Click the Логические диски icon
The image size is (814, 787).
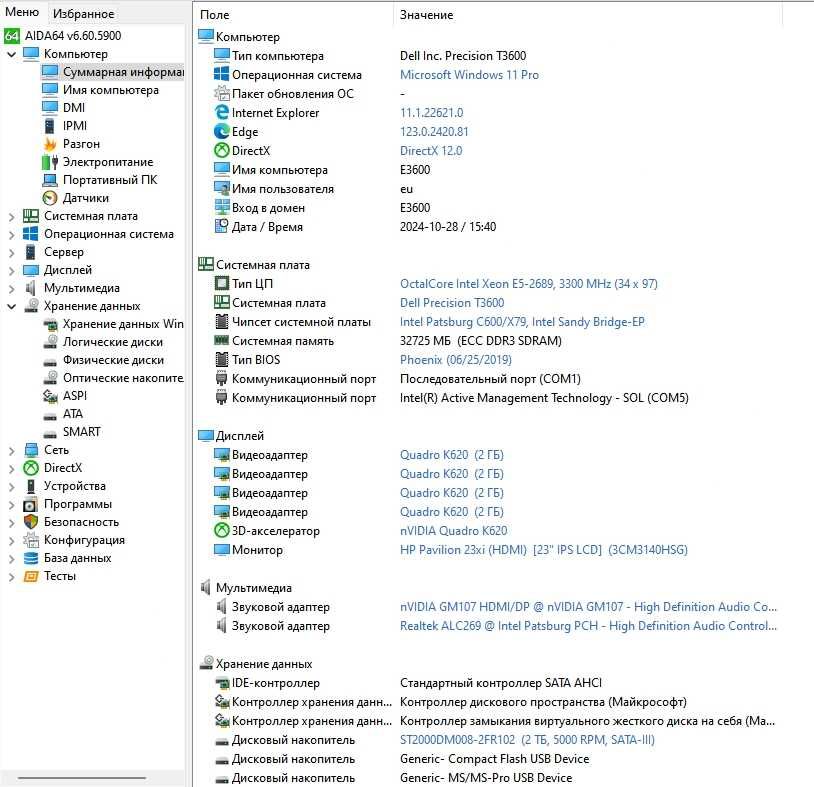point(50,342)
